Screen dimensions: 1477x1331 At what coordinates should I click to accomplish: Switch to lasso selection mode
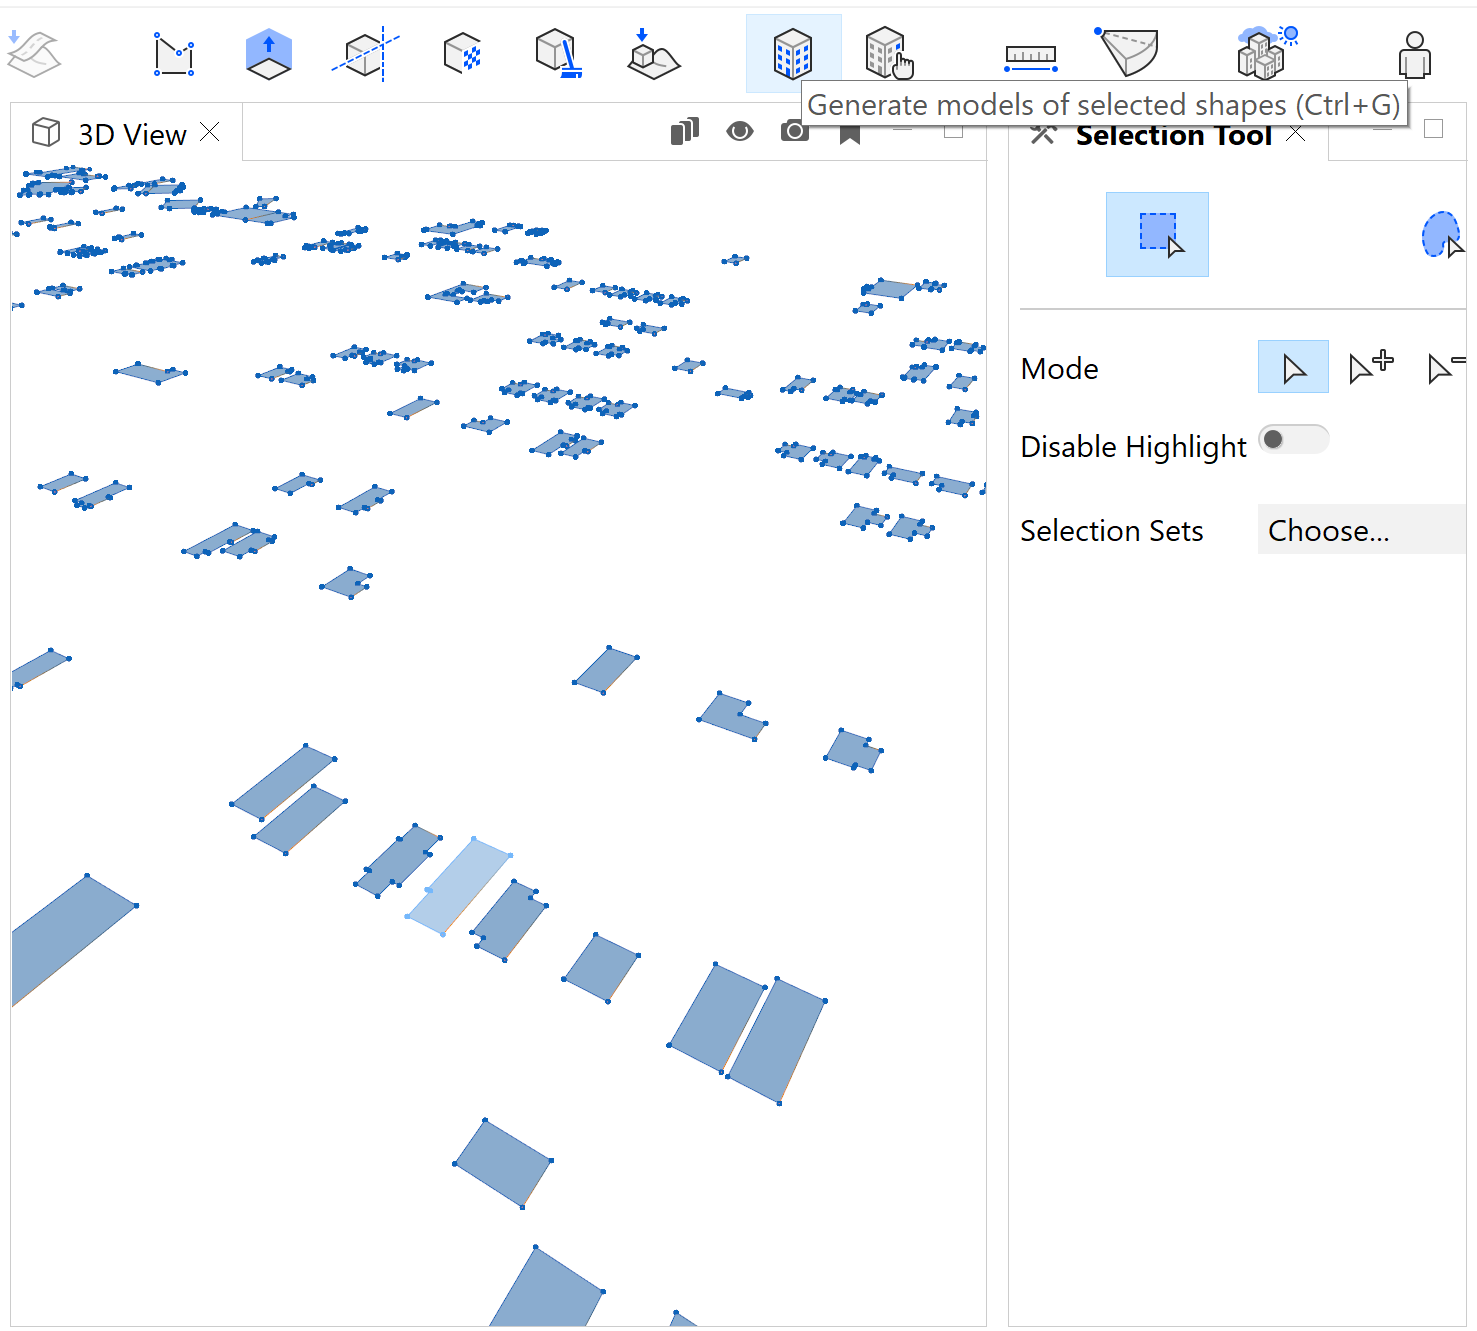click(1440, 233)
